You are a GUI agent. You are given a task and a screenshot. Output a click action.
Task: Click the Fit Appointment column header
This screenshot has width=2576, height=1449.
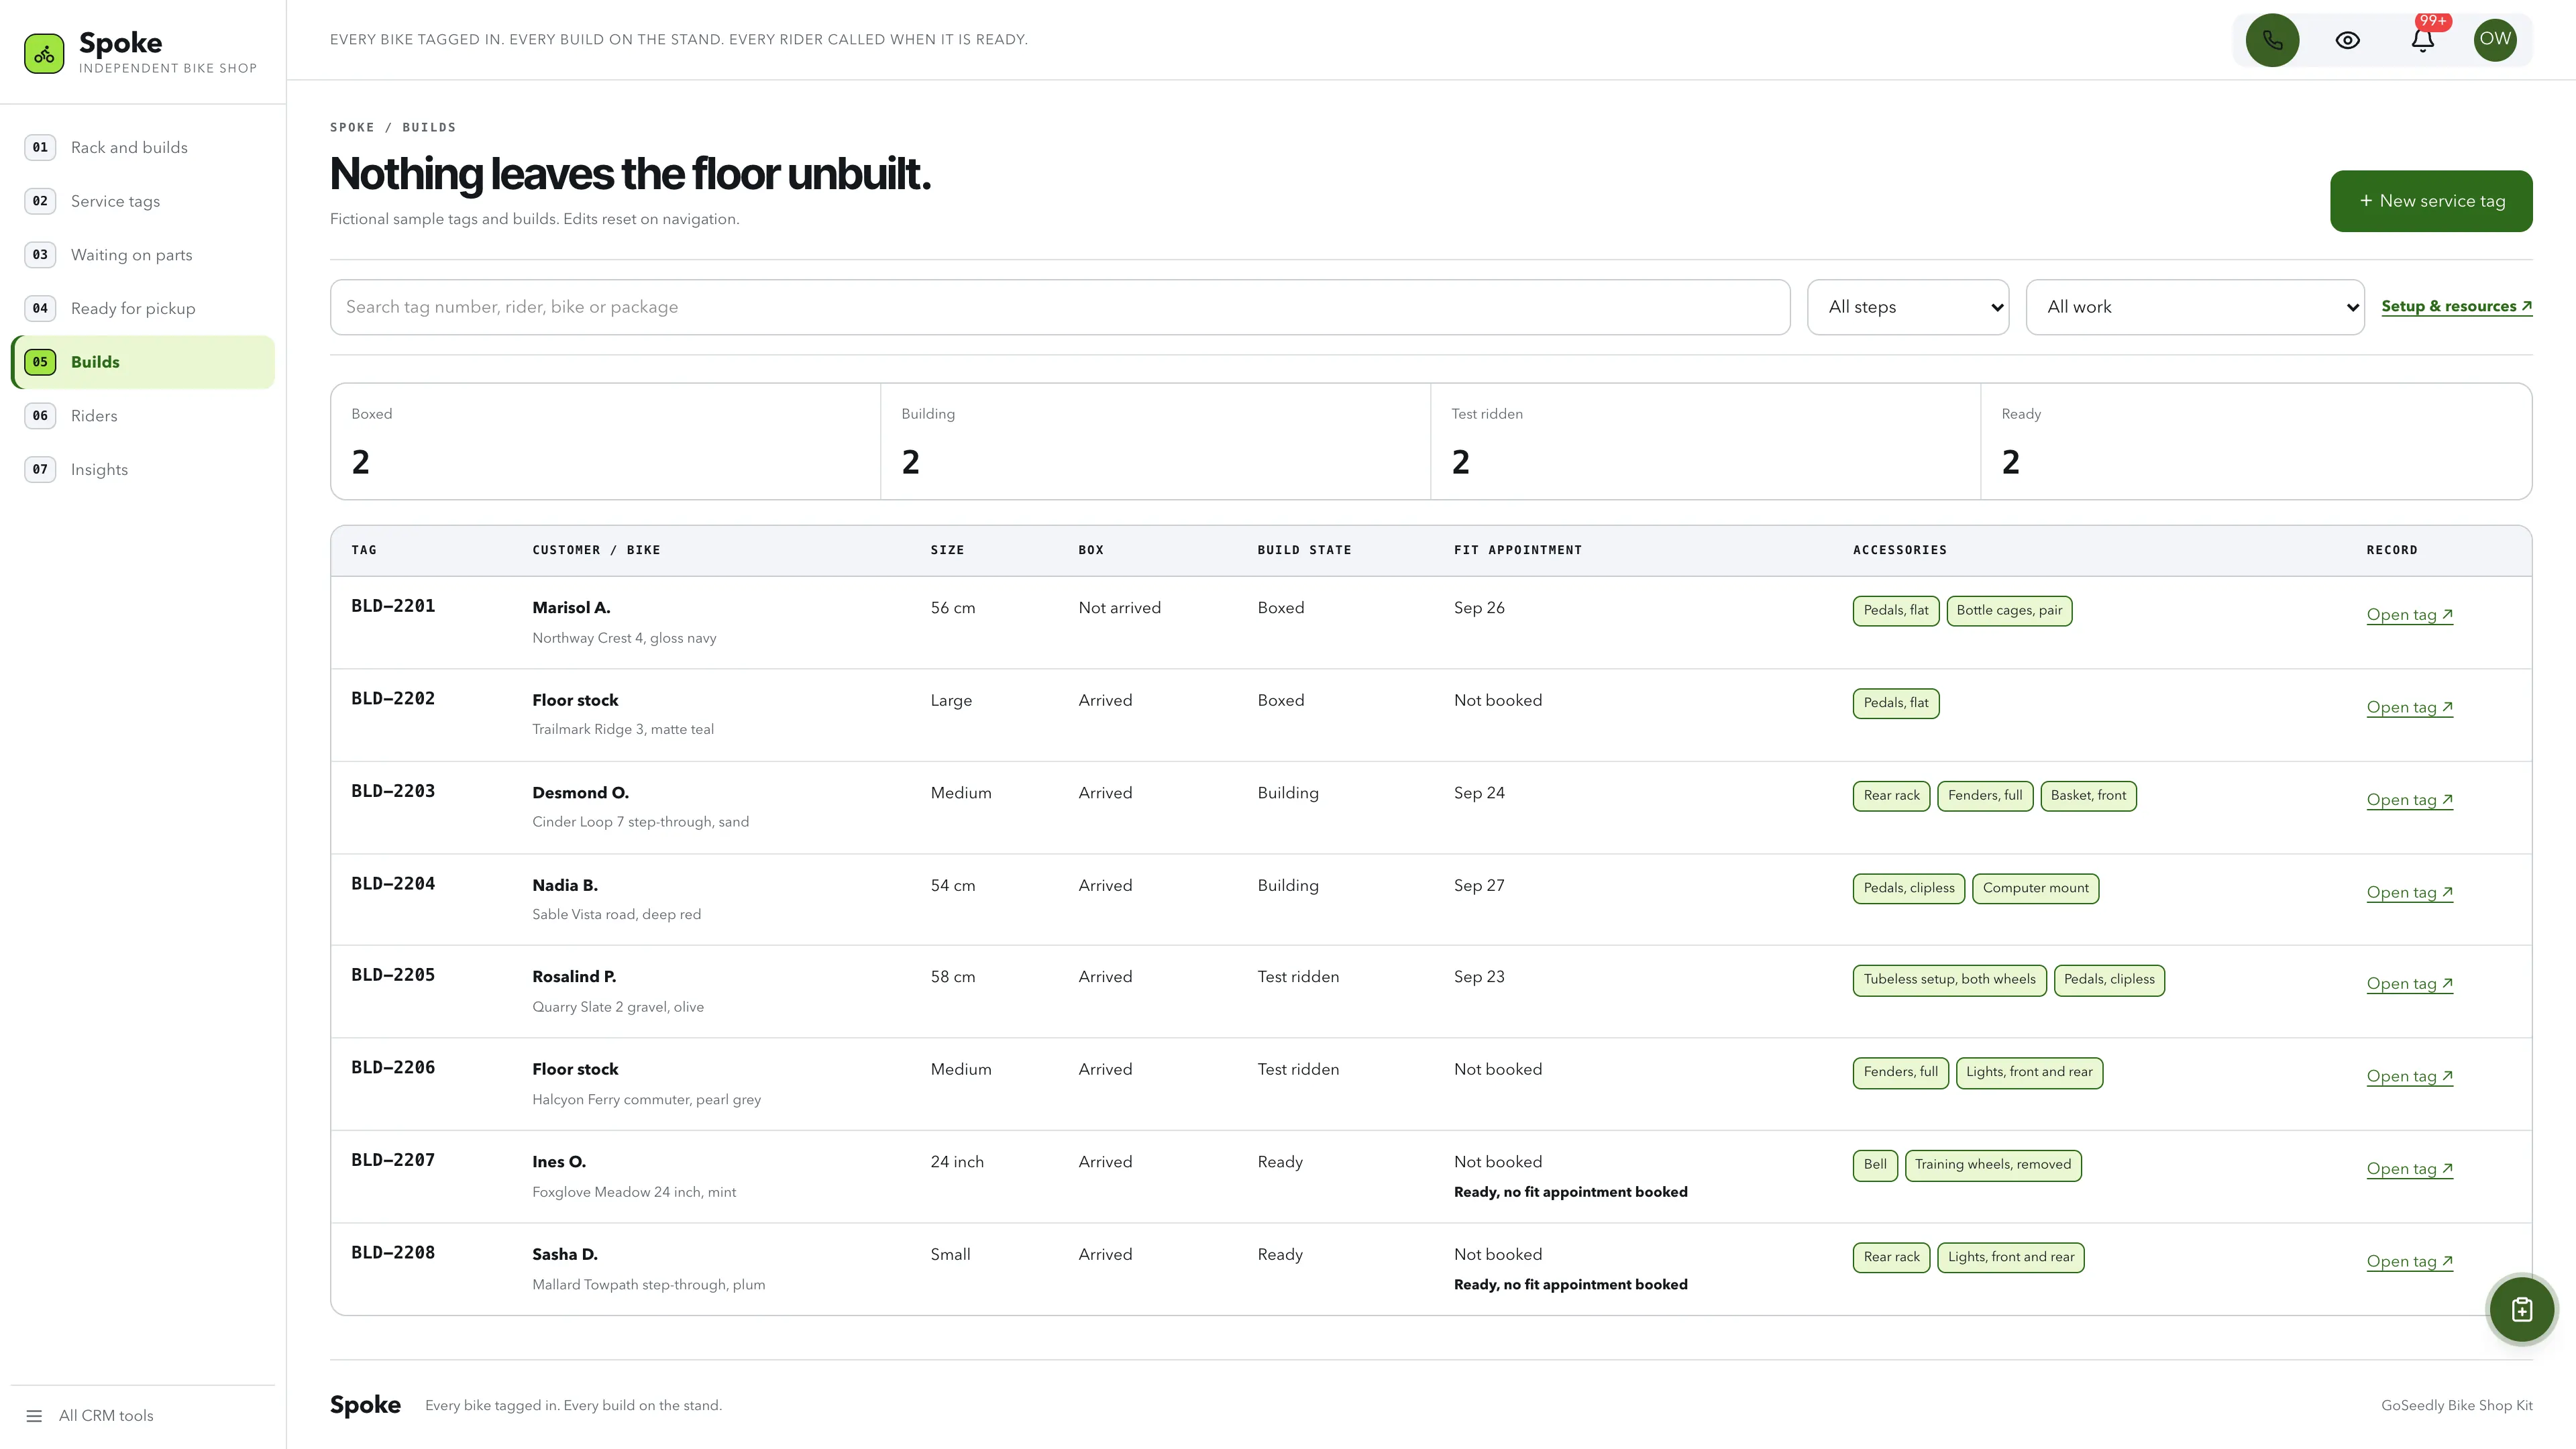click(x=1517, y=550)
